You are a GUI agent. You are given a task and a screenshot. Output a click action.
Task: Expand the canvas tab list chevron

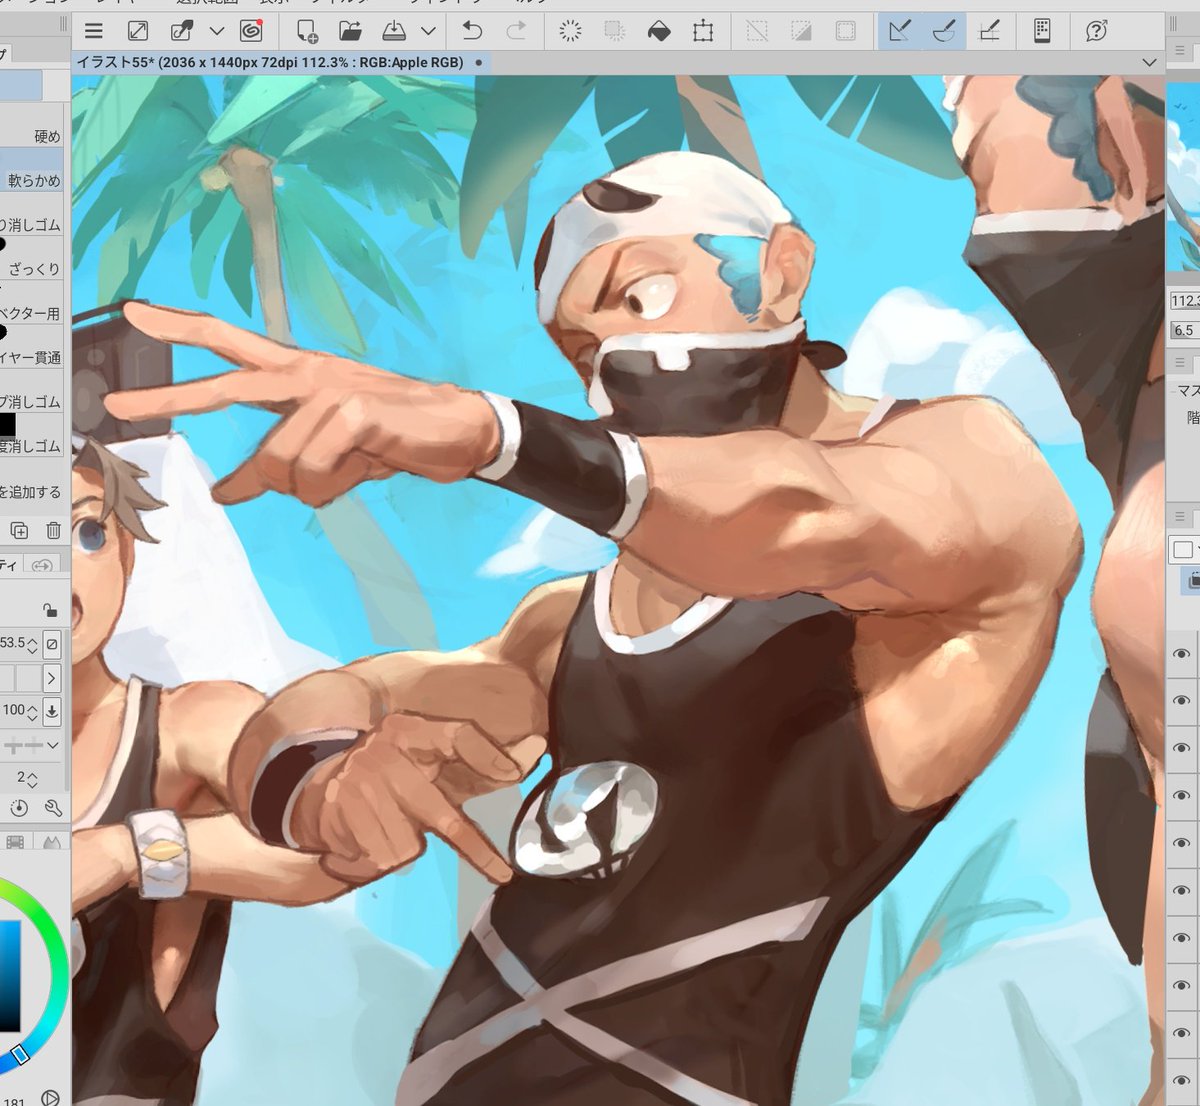pyautogui.click(x=1148, y=62)
